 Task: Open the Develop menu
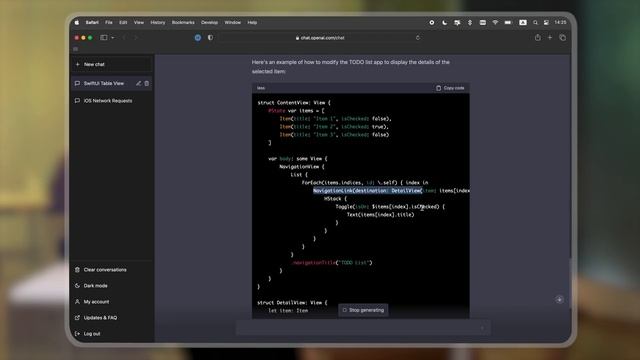[209, 22]
